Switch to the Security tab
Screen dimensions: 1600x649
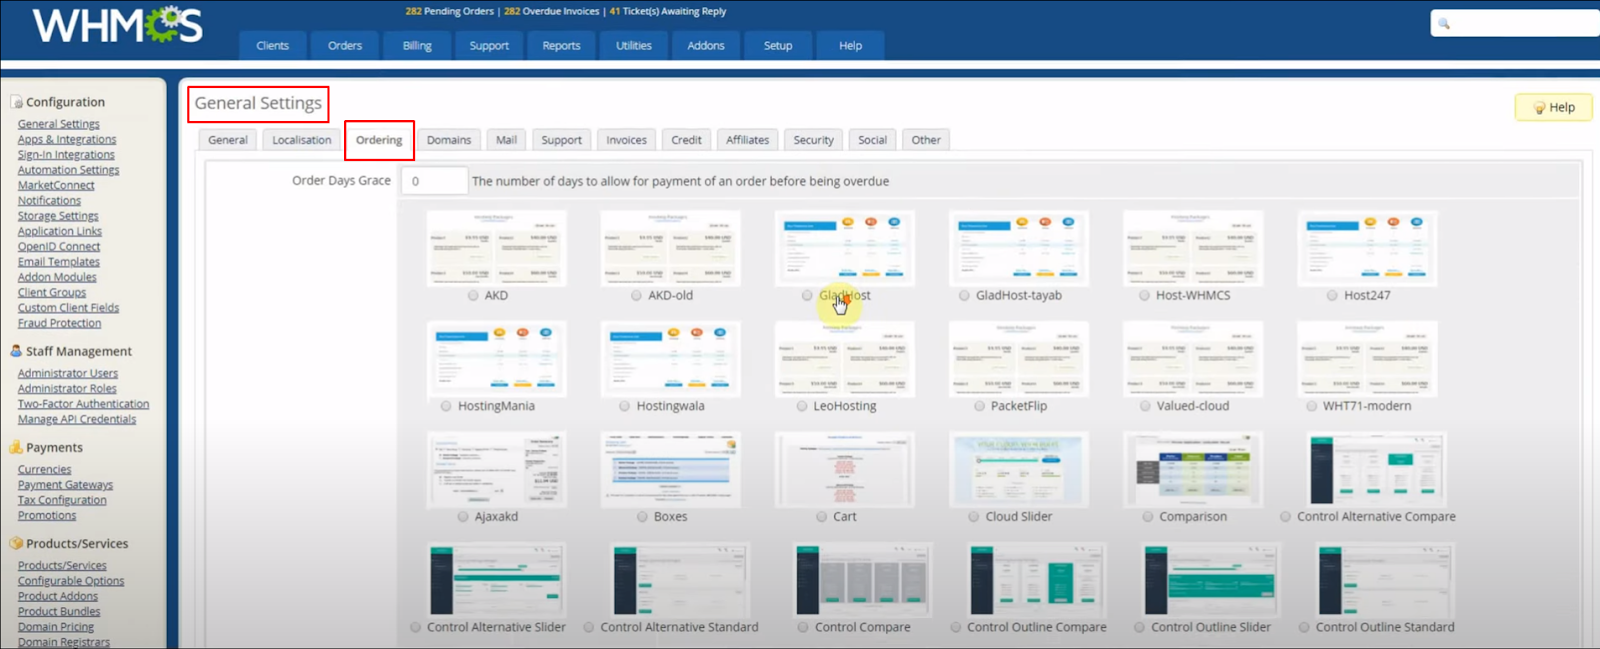[x=813, y=140]
